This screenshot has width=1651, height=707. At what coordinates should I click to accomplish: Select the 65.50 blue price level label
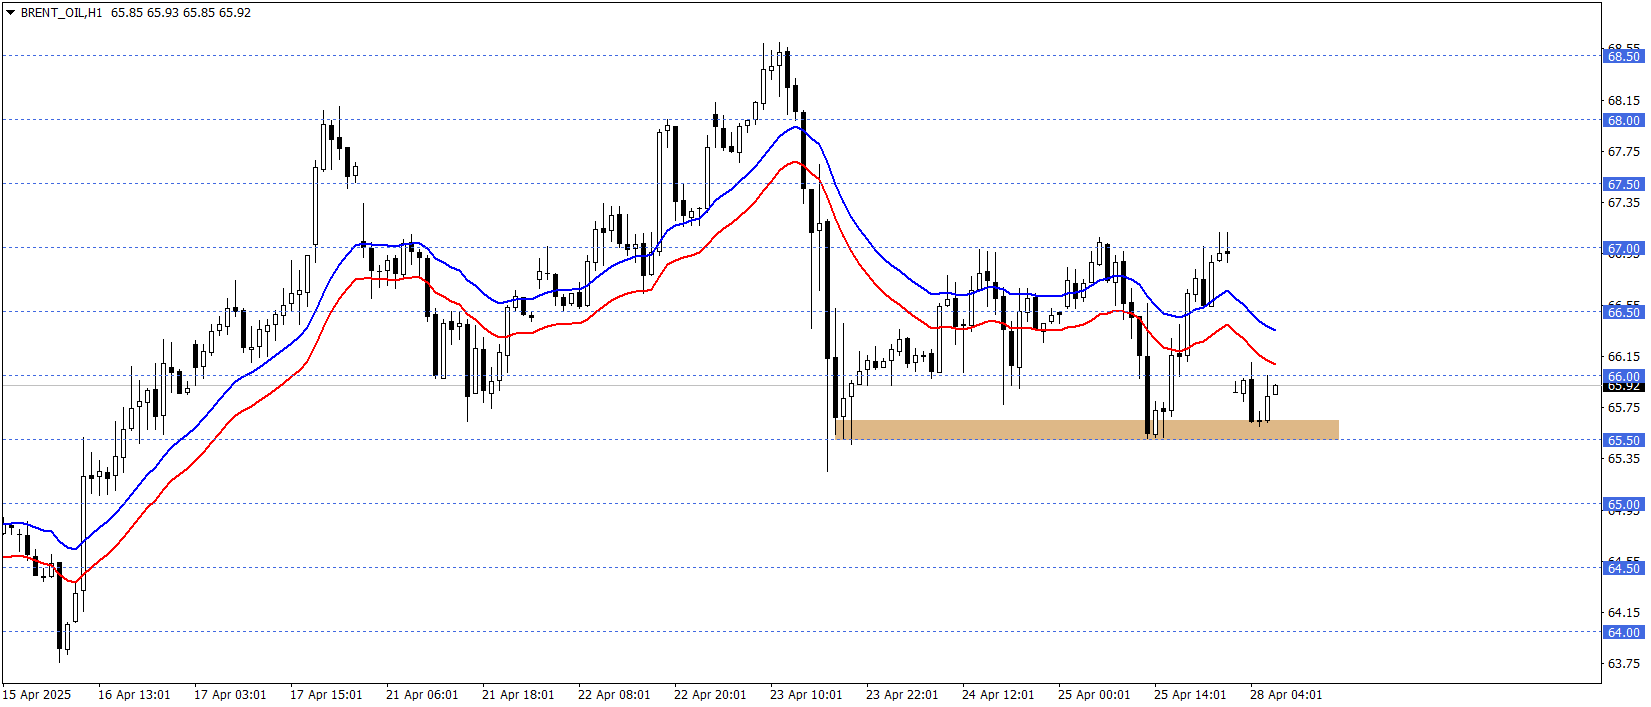coord(1623,440)
